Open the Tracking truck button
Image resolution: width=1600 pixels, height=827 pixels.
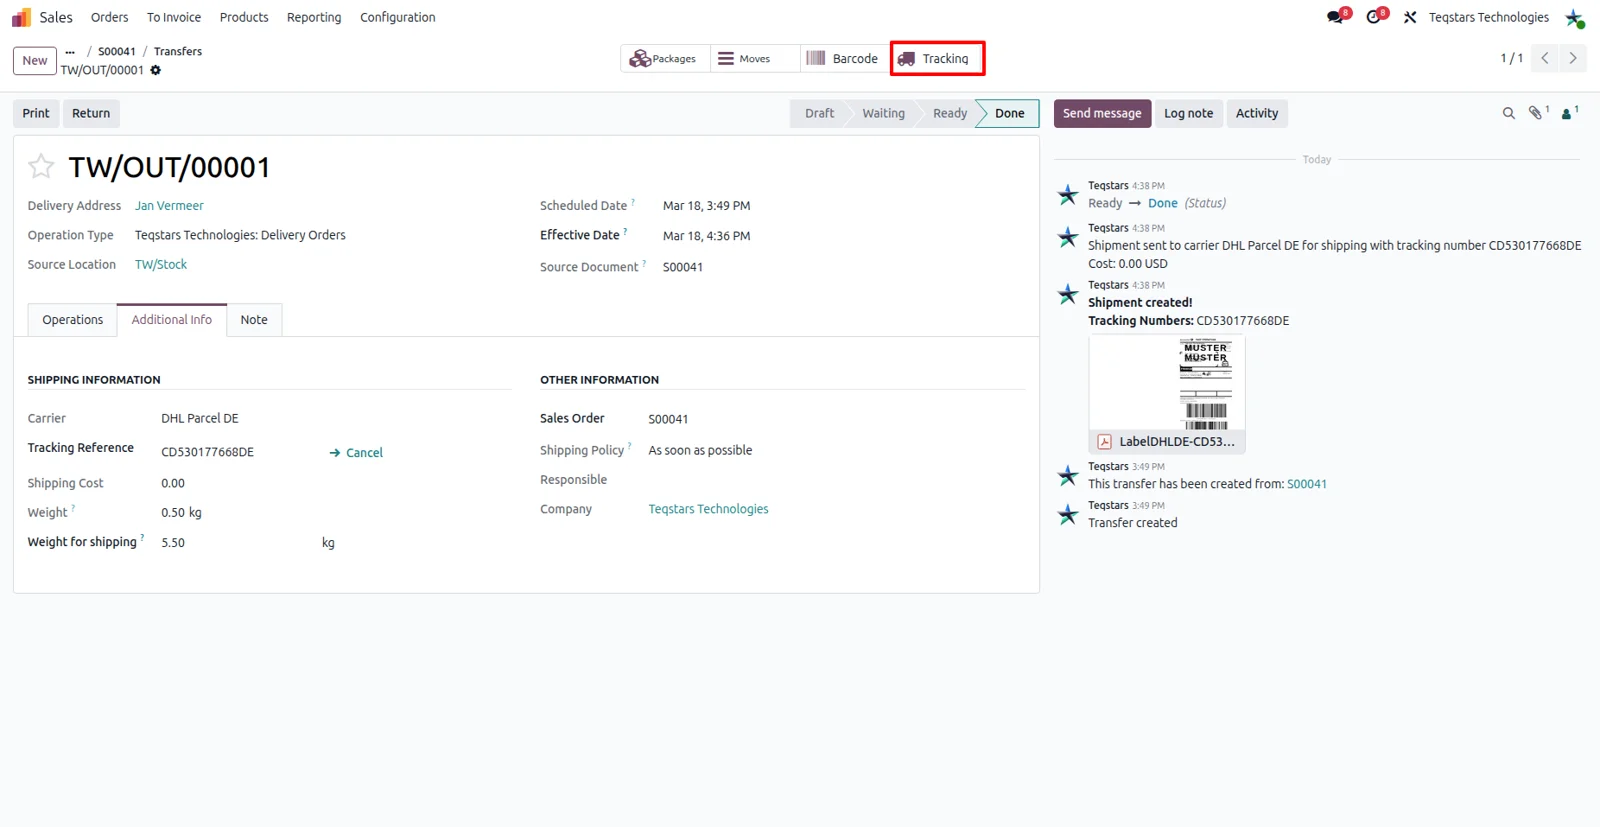(937, 59)
